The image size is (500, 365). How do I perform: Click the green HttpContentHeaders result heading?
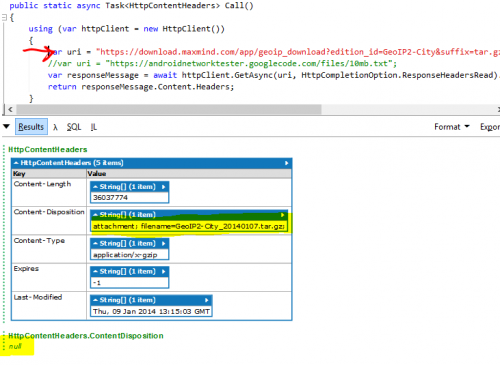click(x=48, y=149)
